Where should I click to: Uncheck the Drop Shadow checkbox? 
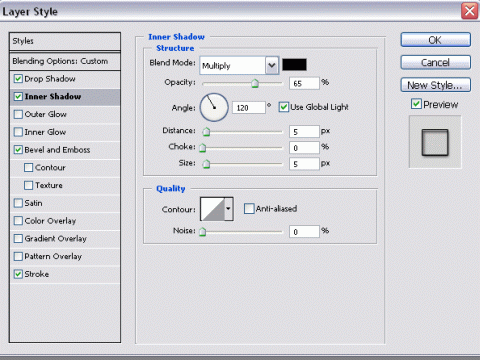pyautogui.click(x=18, y=79)
